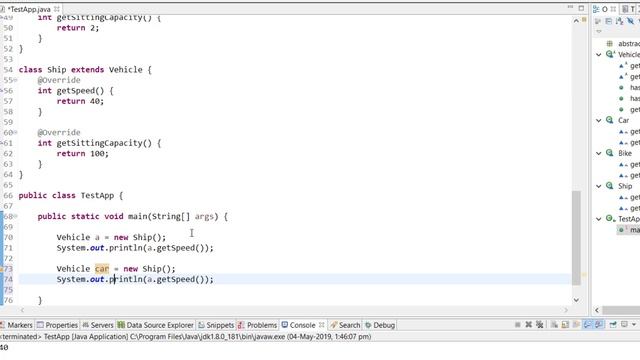This screenshot has height=360, width=640.
Task: Click the Outline horizontal scroll left arrow
Action: pyautogui.click(x=597, y=311)
